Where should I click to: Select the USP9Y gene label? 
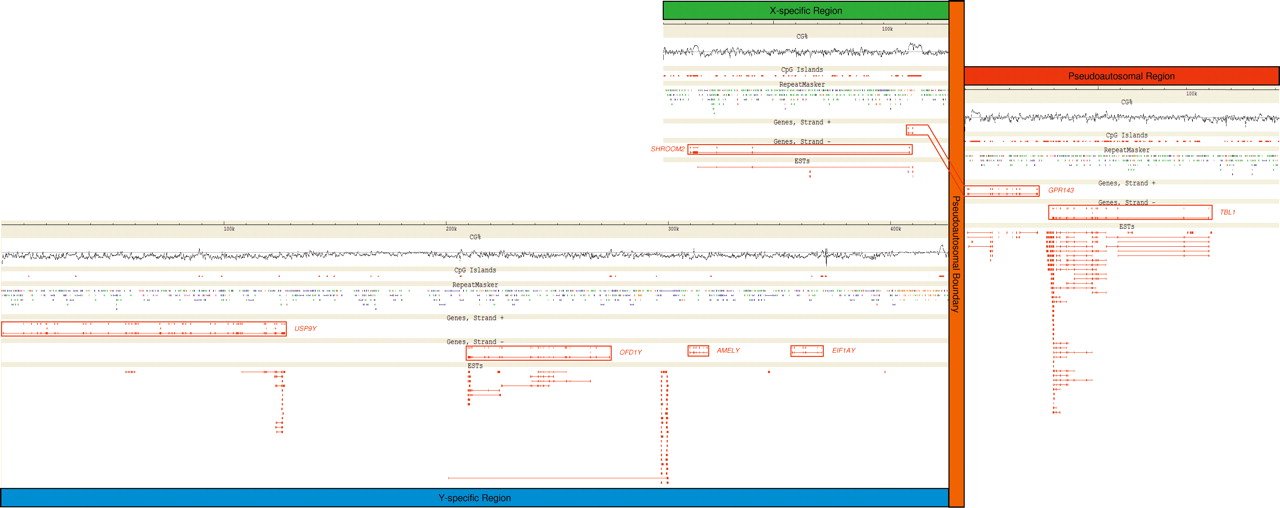click(x=305, y=328)
